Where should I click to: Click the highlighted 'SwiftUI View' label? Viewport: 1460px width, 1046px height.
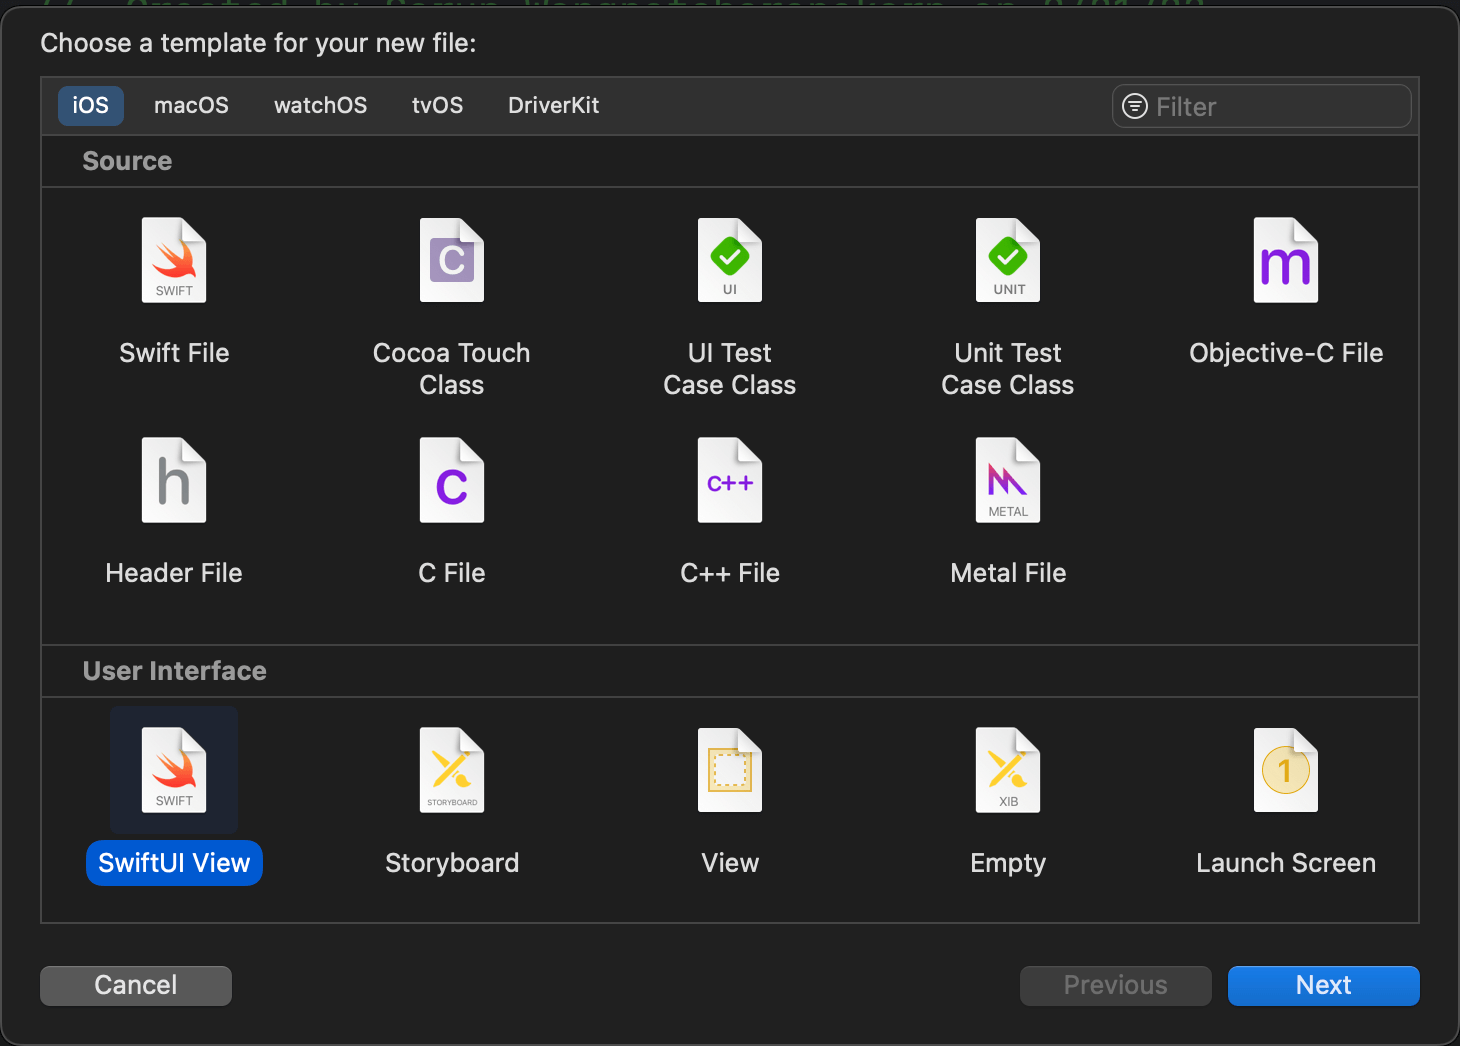pos(174,863)
